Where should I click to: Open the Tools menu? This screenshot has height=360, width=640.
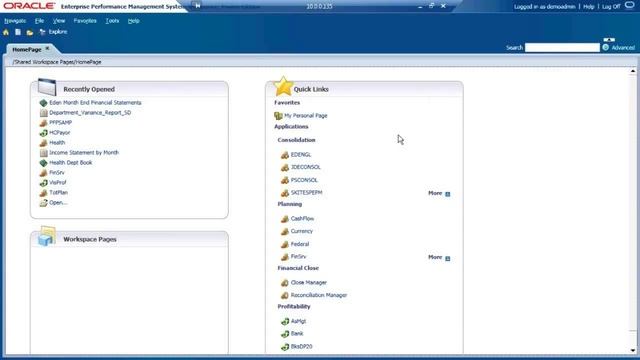[112, 21]
